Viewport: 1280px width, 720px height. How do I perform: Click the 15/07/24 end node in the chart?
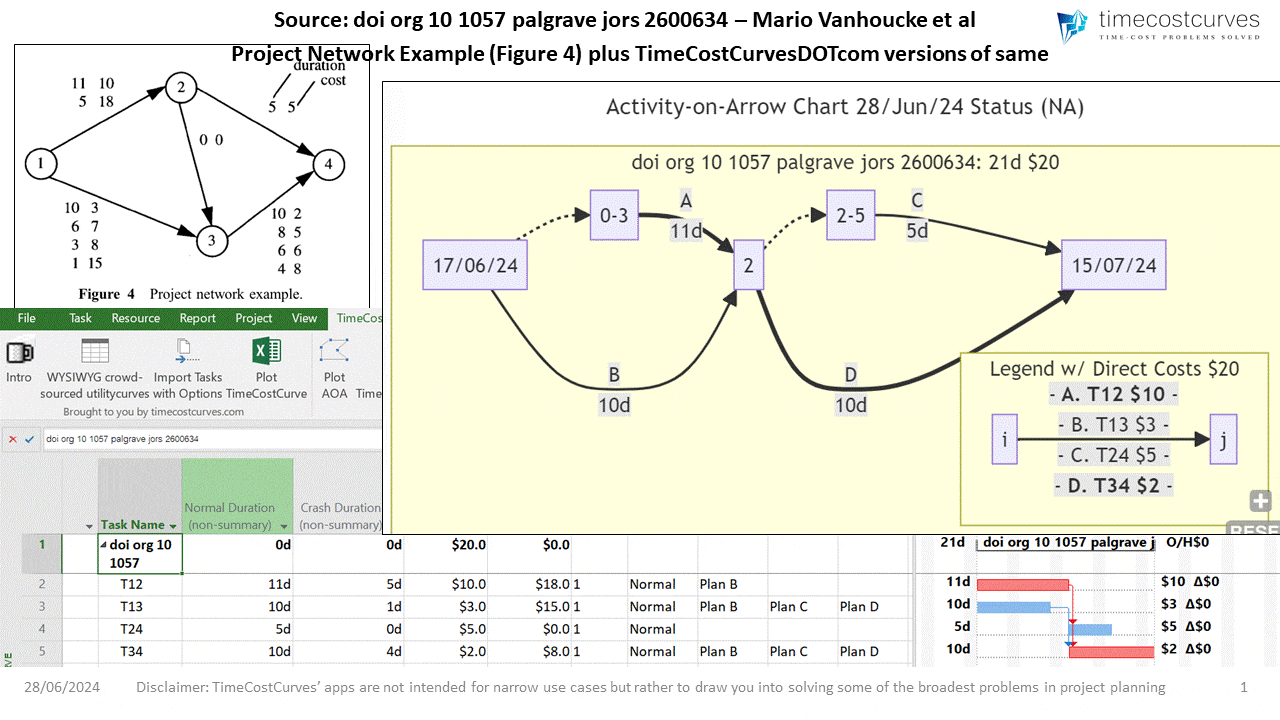[1113, 265]
